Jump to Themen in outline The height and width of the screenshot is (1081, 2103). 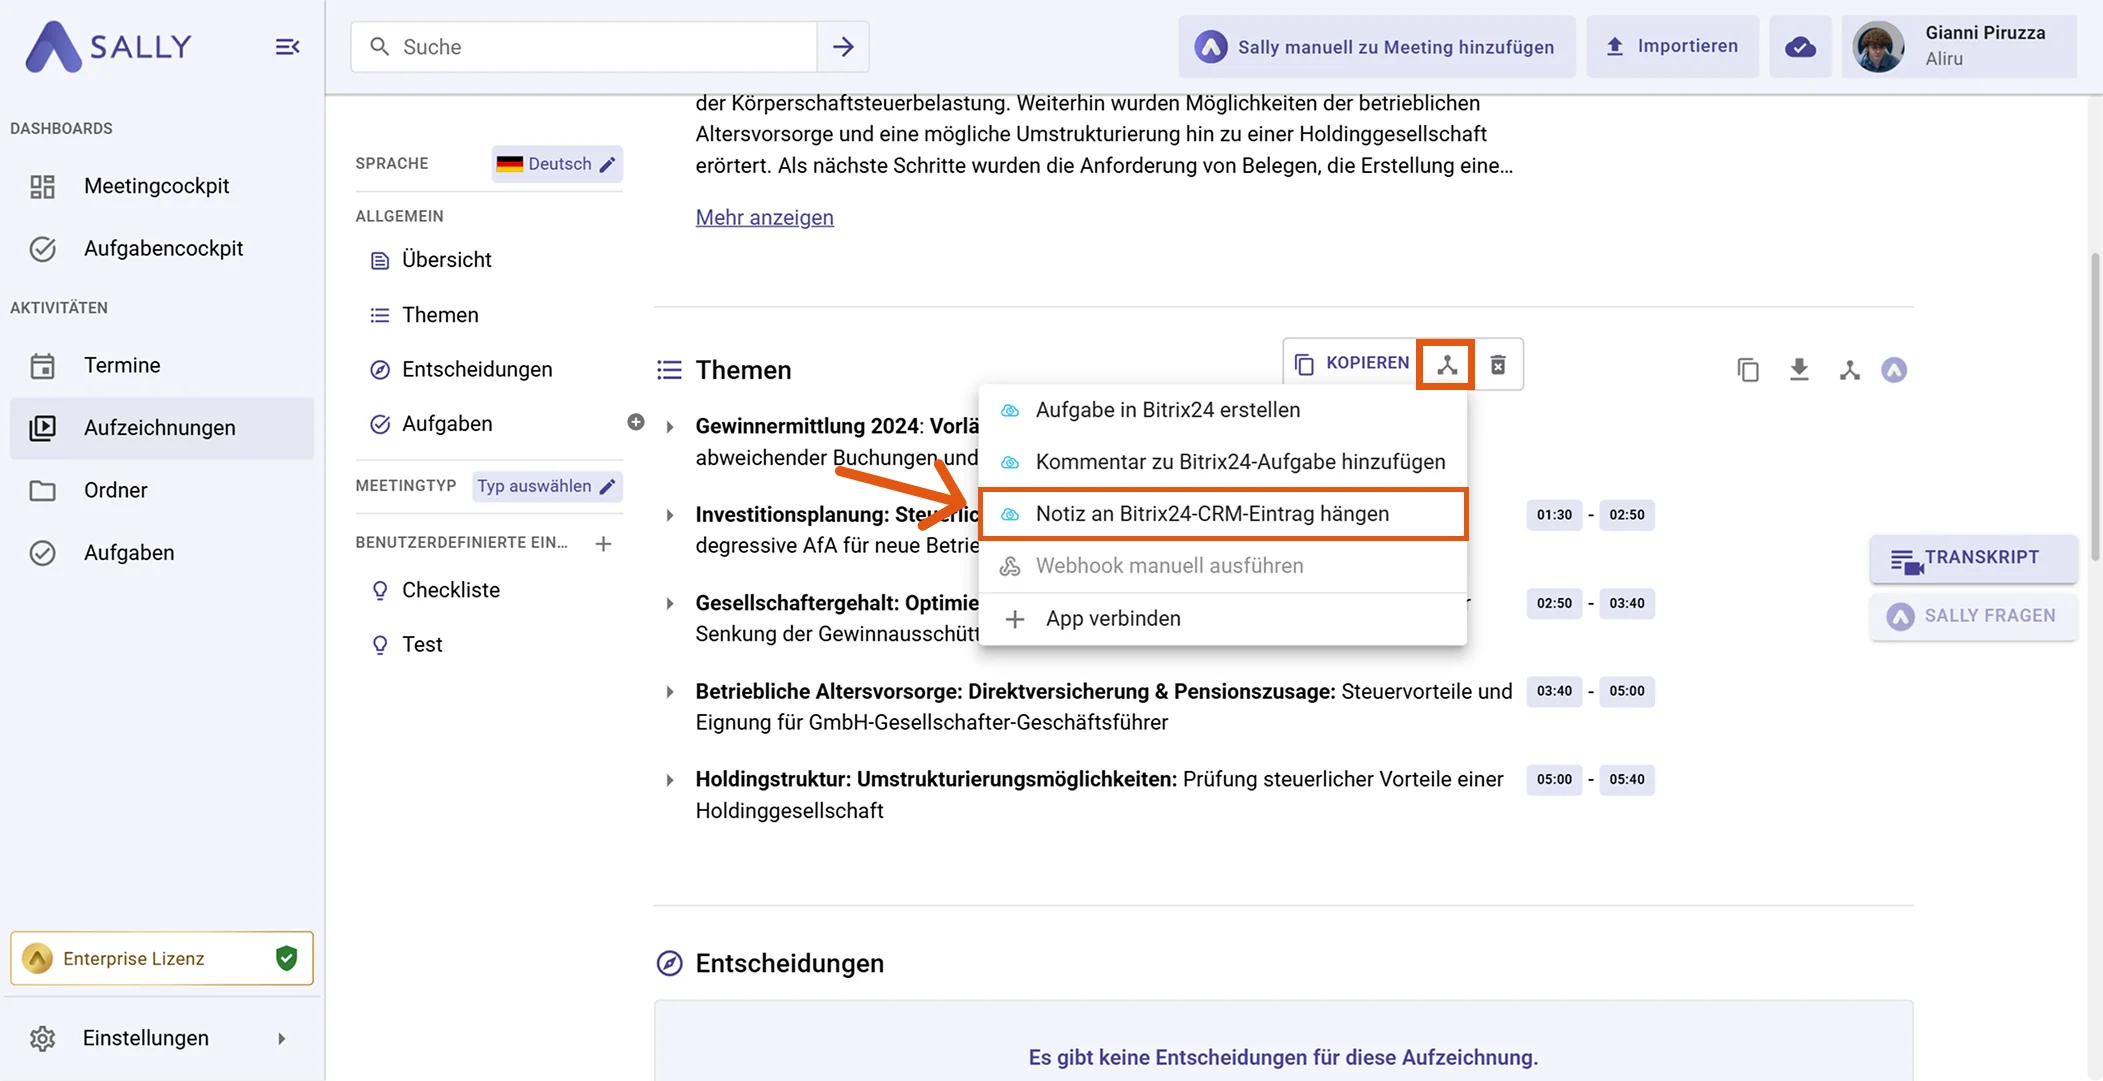tap(440, 315)
